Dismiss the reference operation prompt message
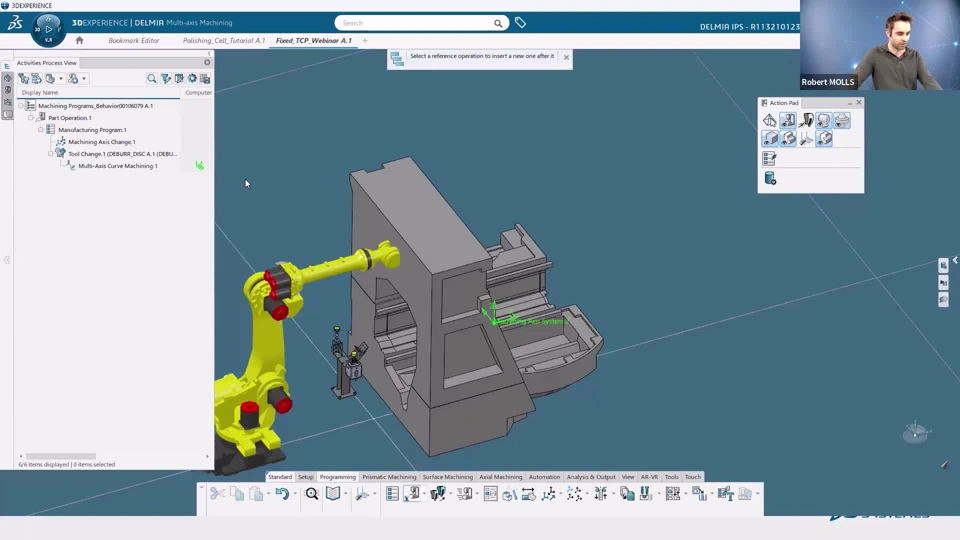This screenshot has width=960, height=540. click(566, 57)
